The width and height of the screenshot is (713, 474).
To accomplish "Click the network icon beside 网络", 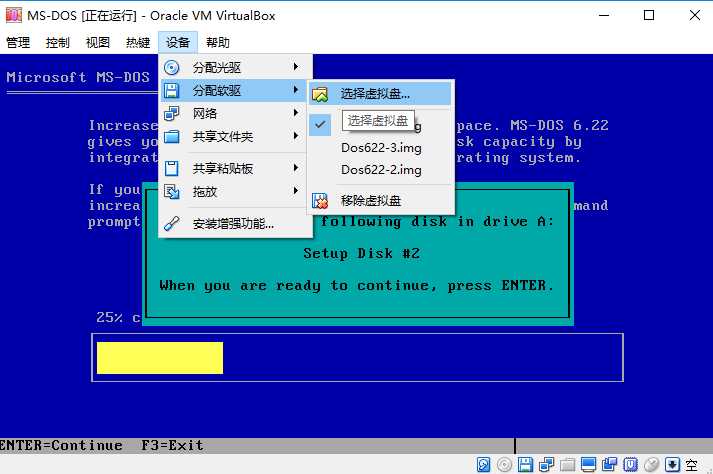I will point(171,113).
